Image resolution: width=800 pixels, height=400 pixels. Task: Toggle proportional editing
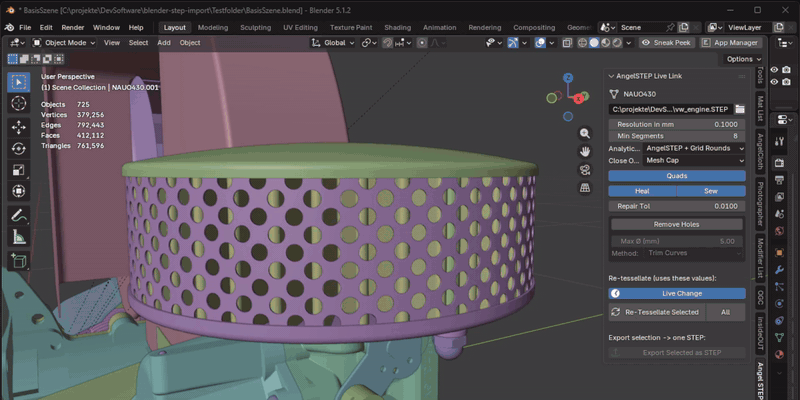(422, 43)
